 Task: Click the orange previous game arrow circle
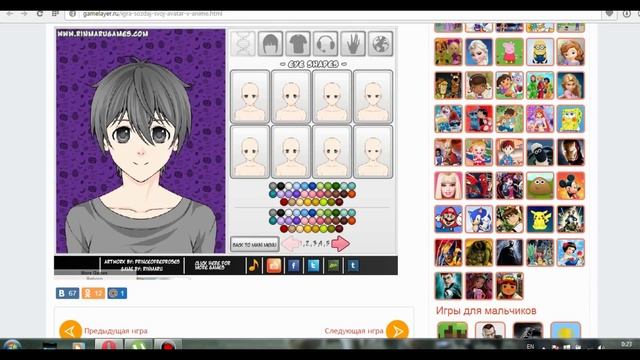[x=70, y=331]
